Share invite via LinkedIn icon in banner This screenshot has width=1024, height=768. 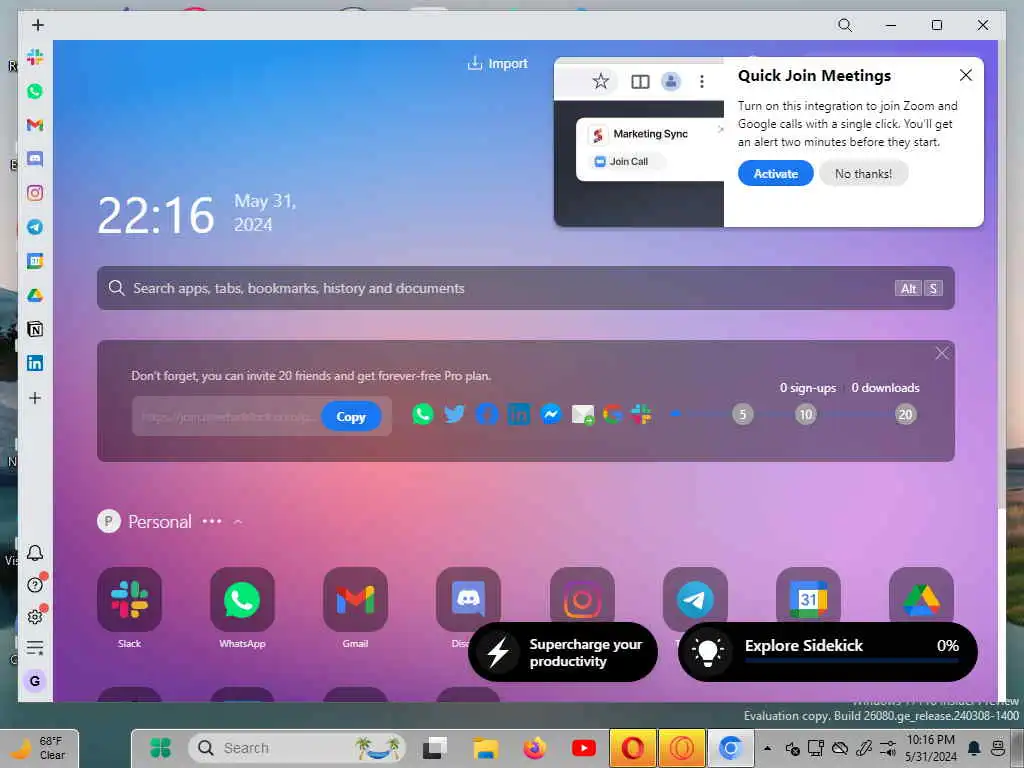519,414
